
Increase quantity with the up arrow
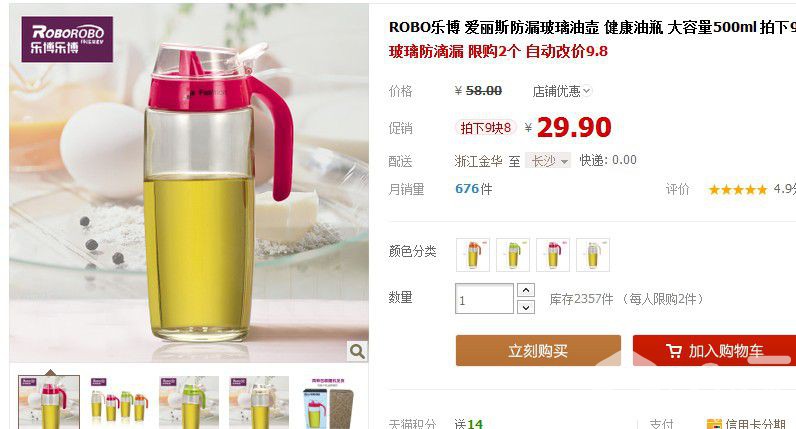click(526, 290)
